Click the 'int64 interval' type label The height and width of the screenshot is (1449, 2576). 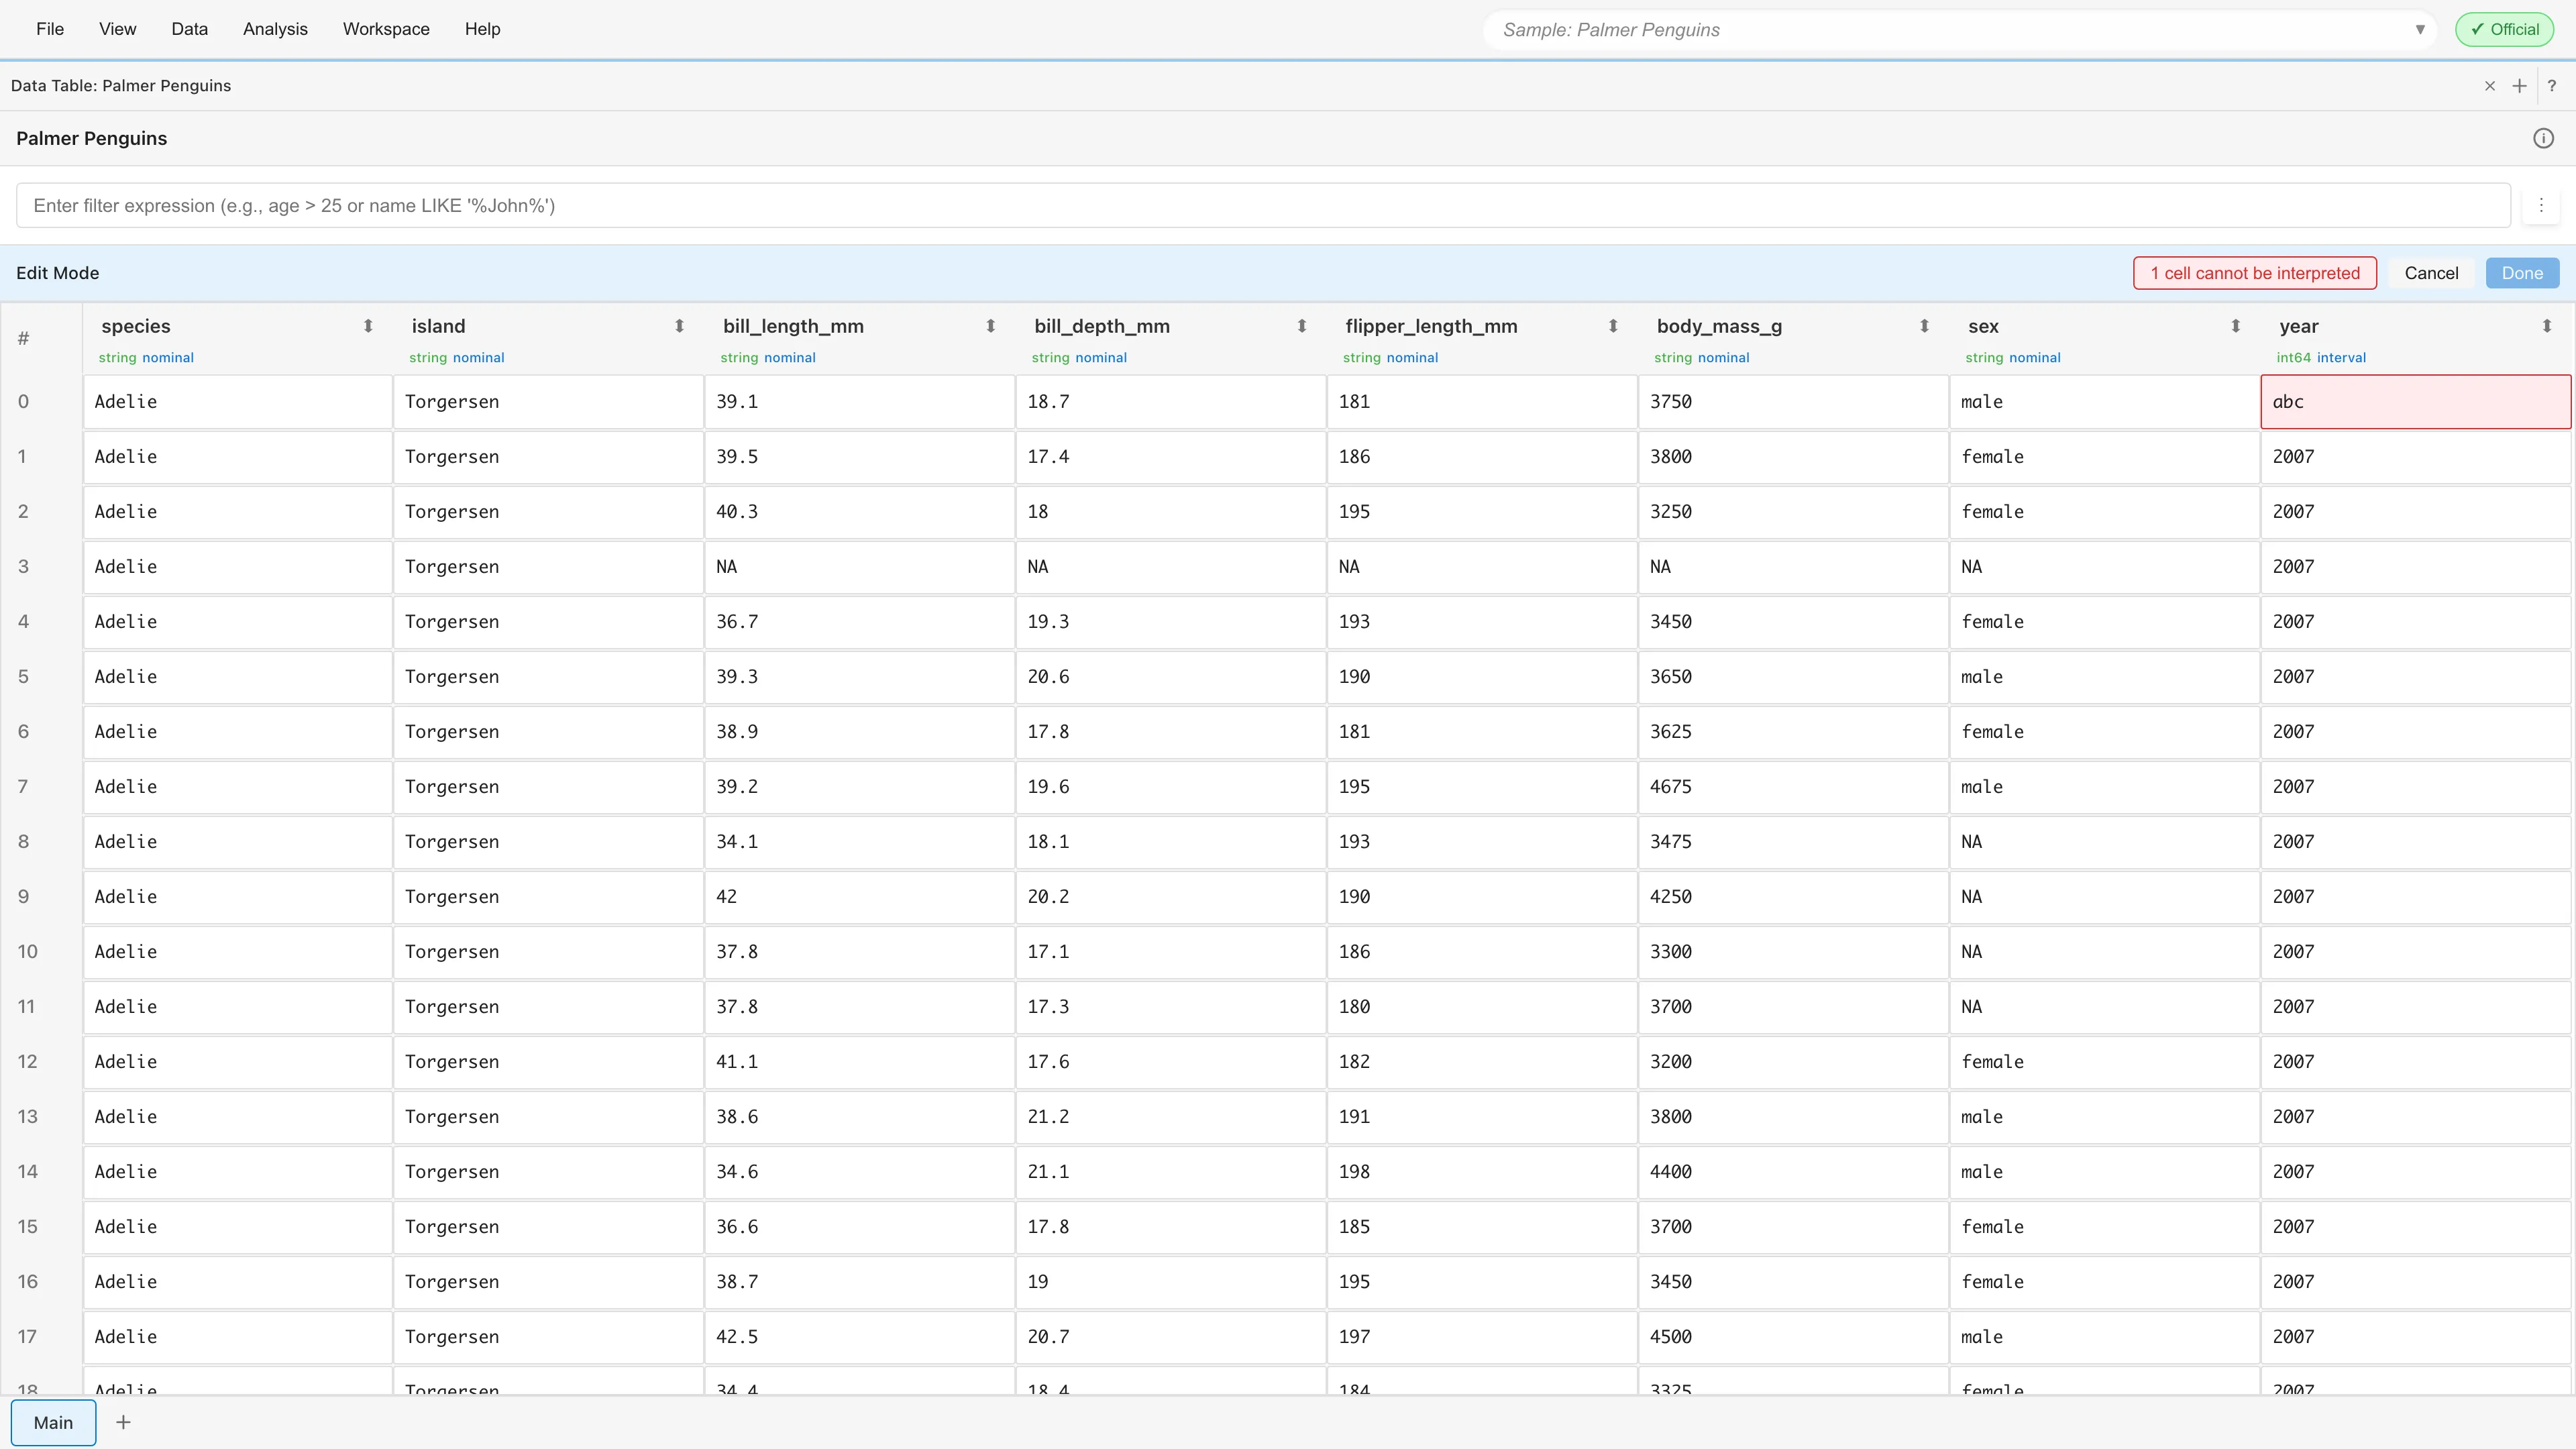coord(2321,358)
